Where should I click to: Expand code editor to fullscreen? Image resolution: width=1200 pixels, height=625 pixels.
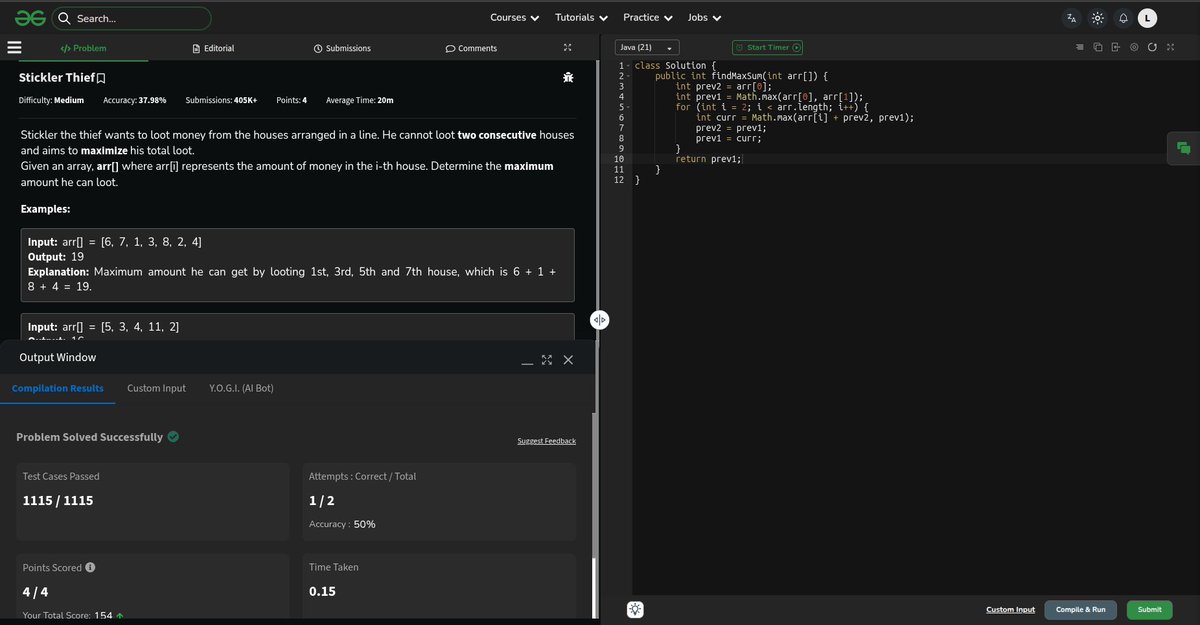click(x=1169, y=47)
